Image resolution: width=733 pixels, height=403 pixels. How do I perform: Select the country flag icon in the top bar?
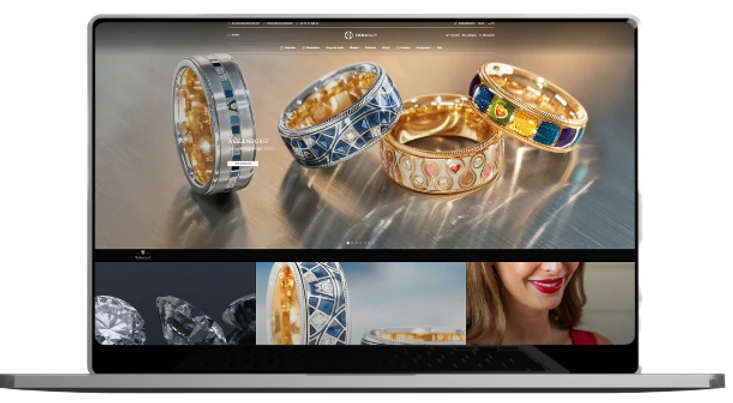pos(489,23)
